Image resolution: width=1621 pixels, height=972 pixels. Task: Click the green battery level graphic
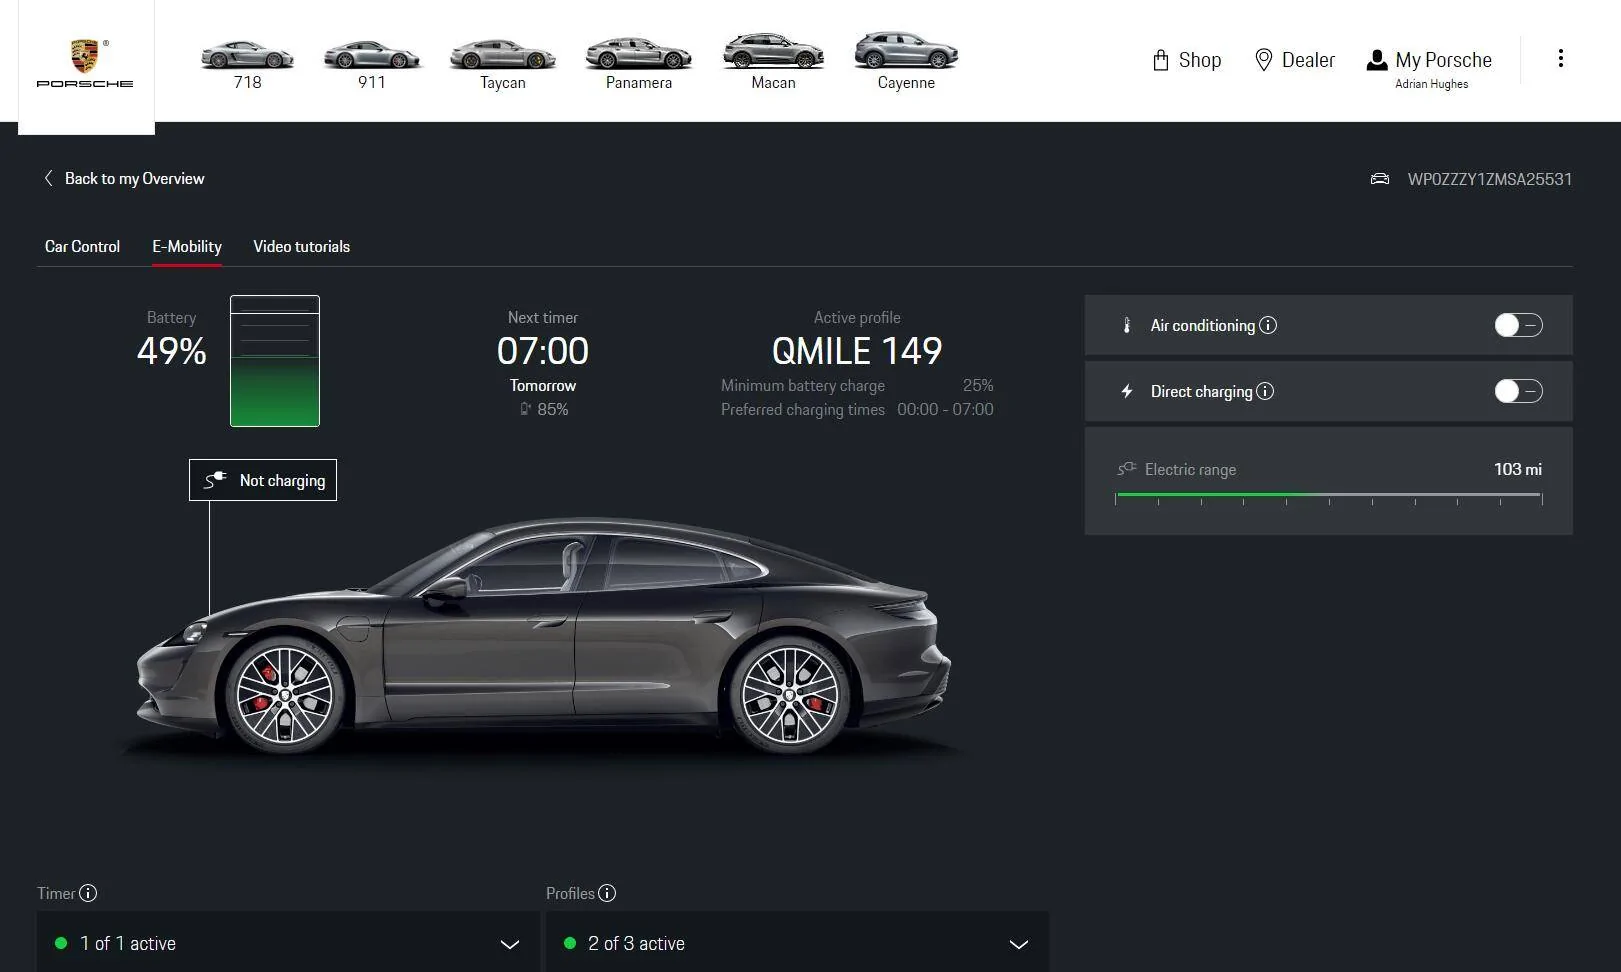pos(275,361)
